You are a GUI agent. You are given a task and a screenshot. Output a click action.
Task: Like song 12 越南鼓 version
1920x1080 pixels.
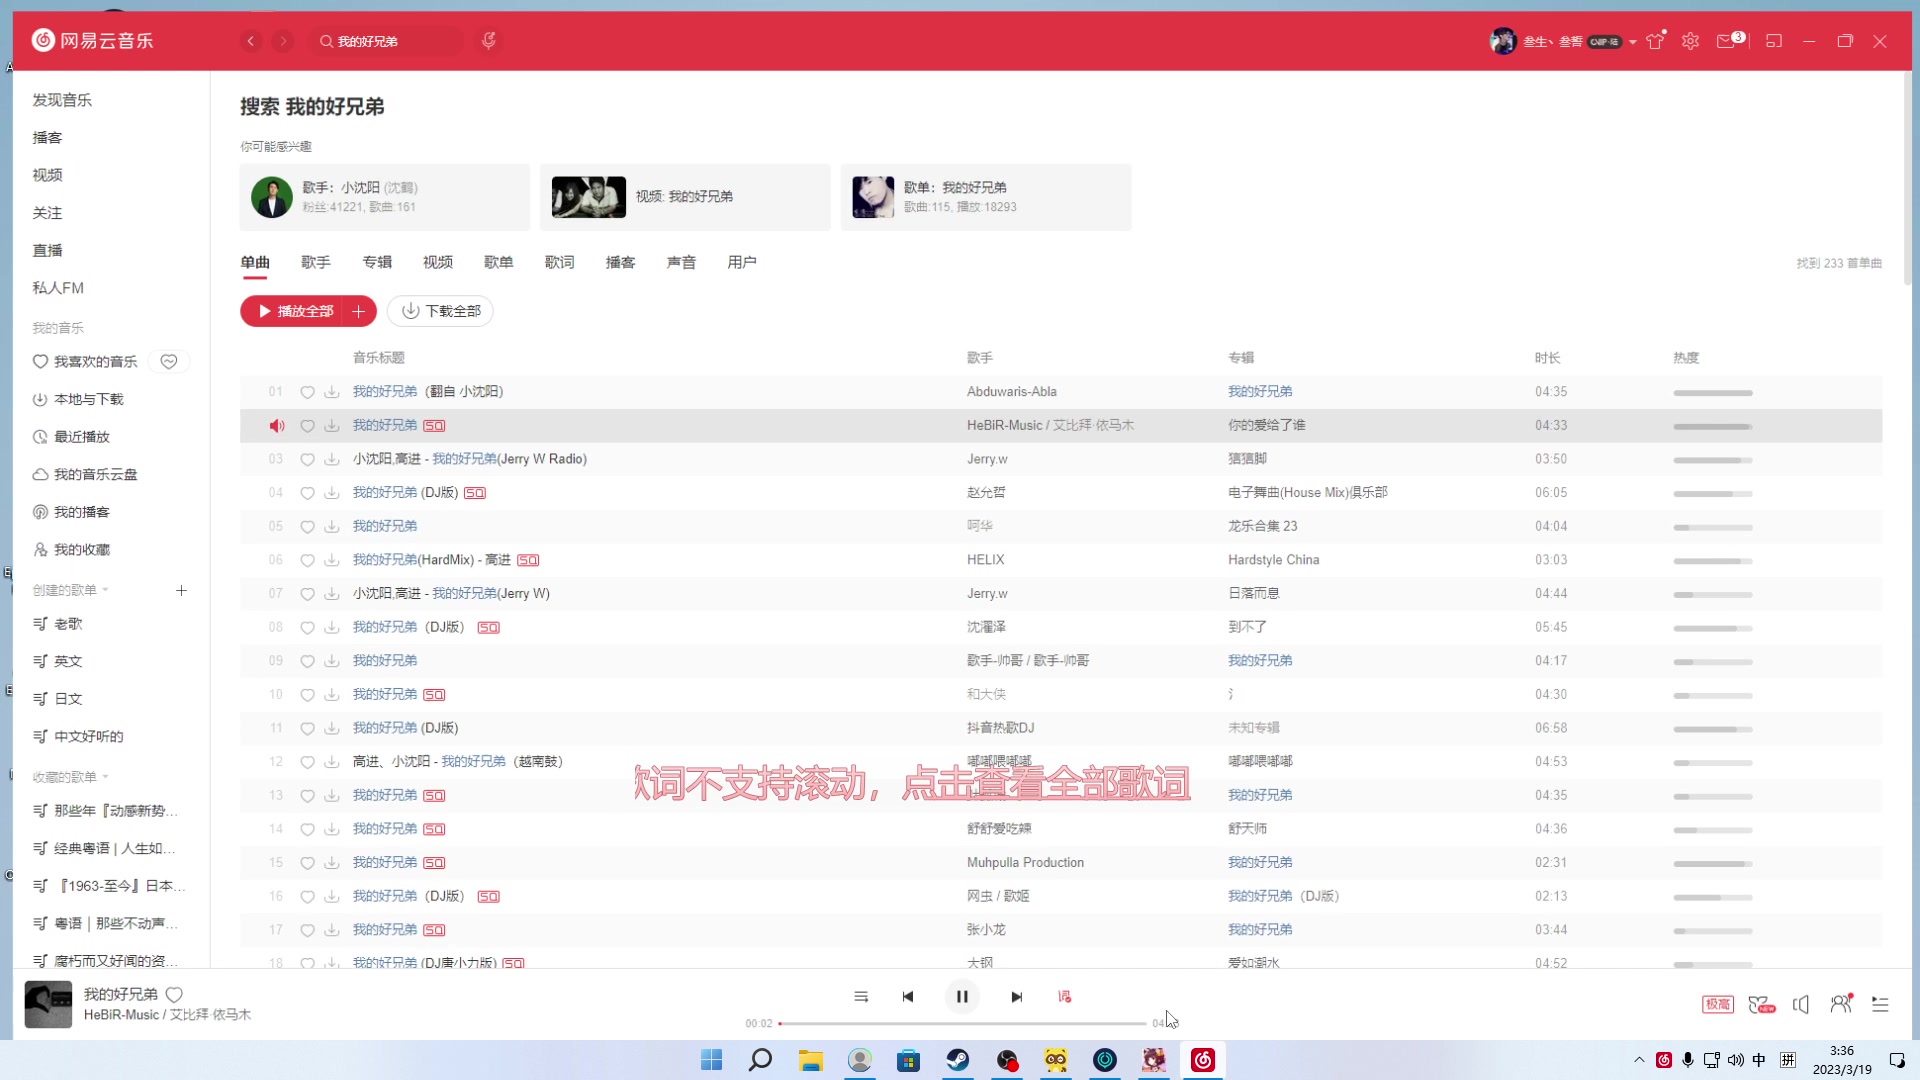(307, 762)
